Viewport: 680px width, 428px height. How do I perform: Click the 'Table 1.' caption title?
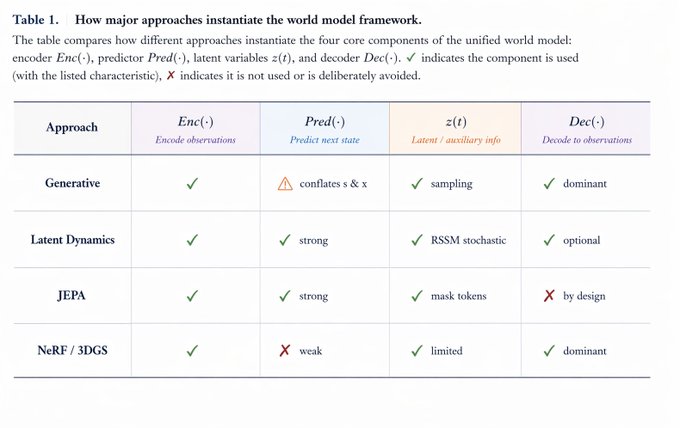(x=35, y=20)
